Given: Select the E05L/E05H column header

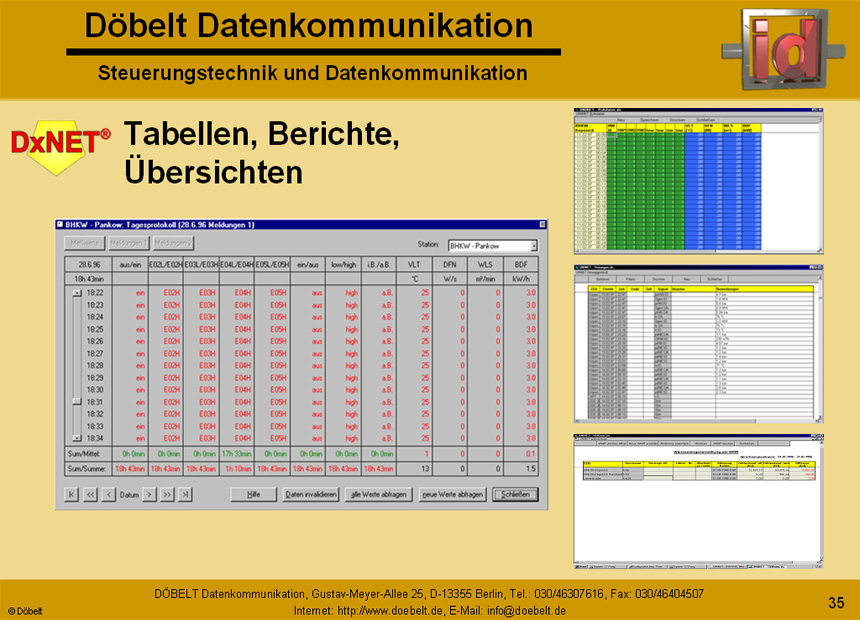Looking at the screenshot, I should click(273, 264).
